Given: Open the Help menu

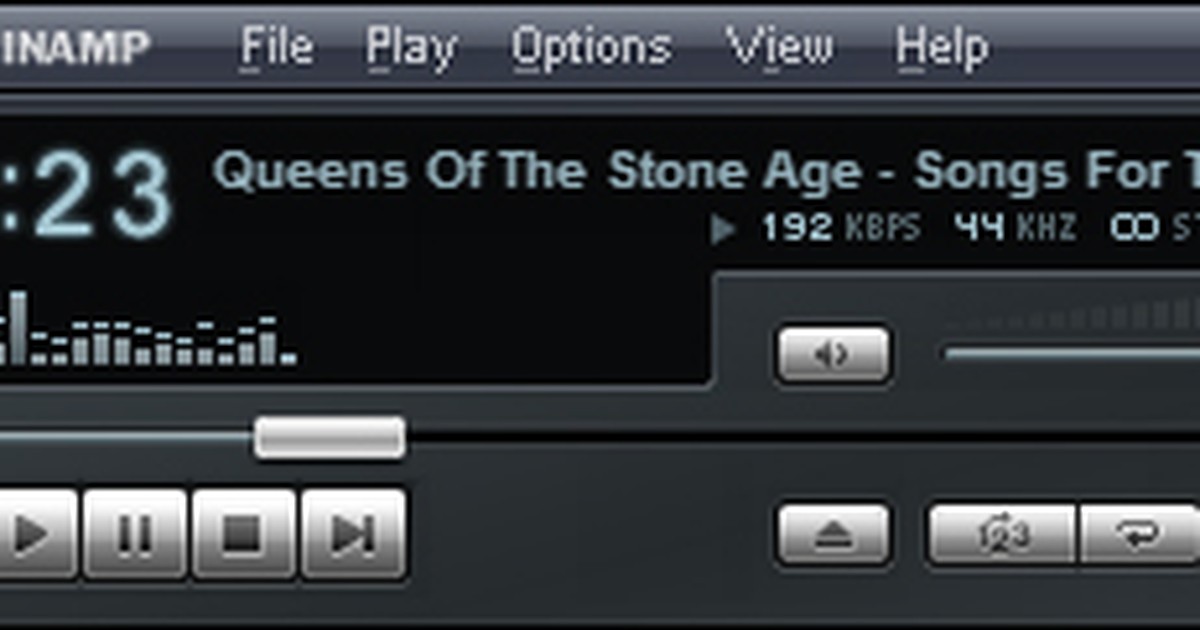Looking at the screenshot, I should click(x=941, y=47).
